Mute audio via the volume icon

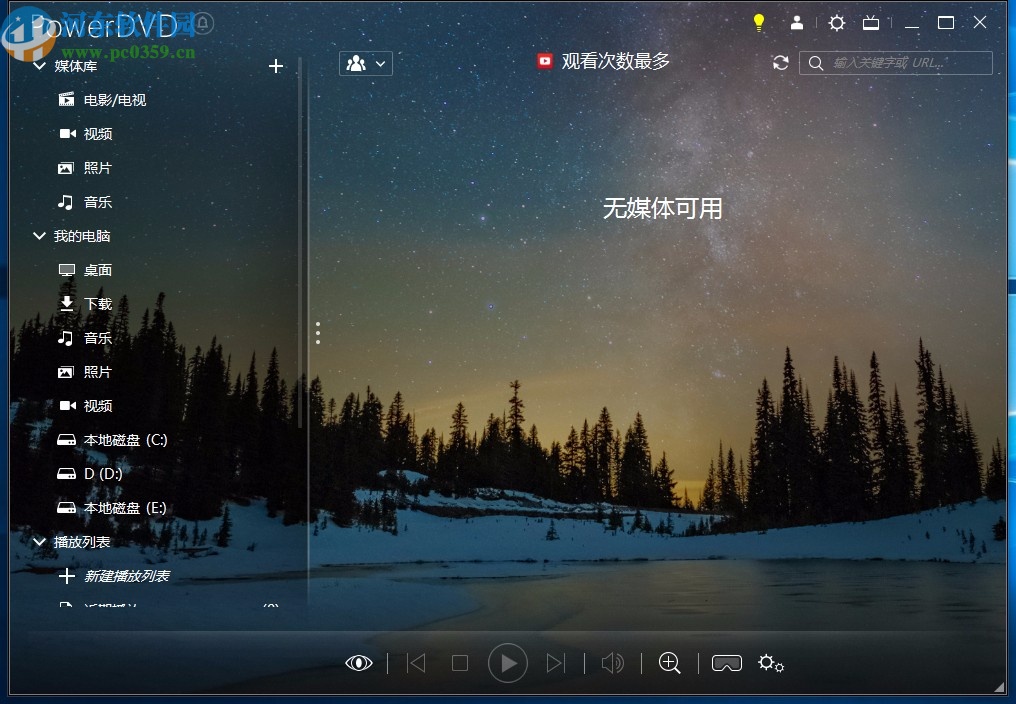tap(613, 663)
